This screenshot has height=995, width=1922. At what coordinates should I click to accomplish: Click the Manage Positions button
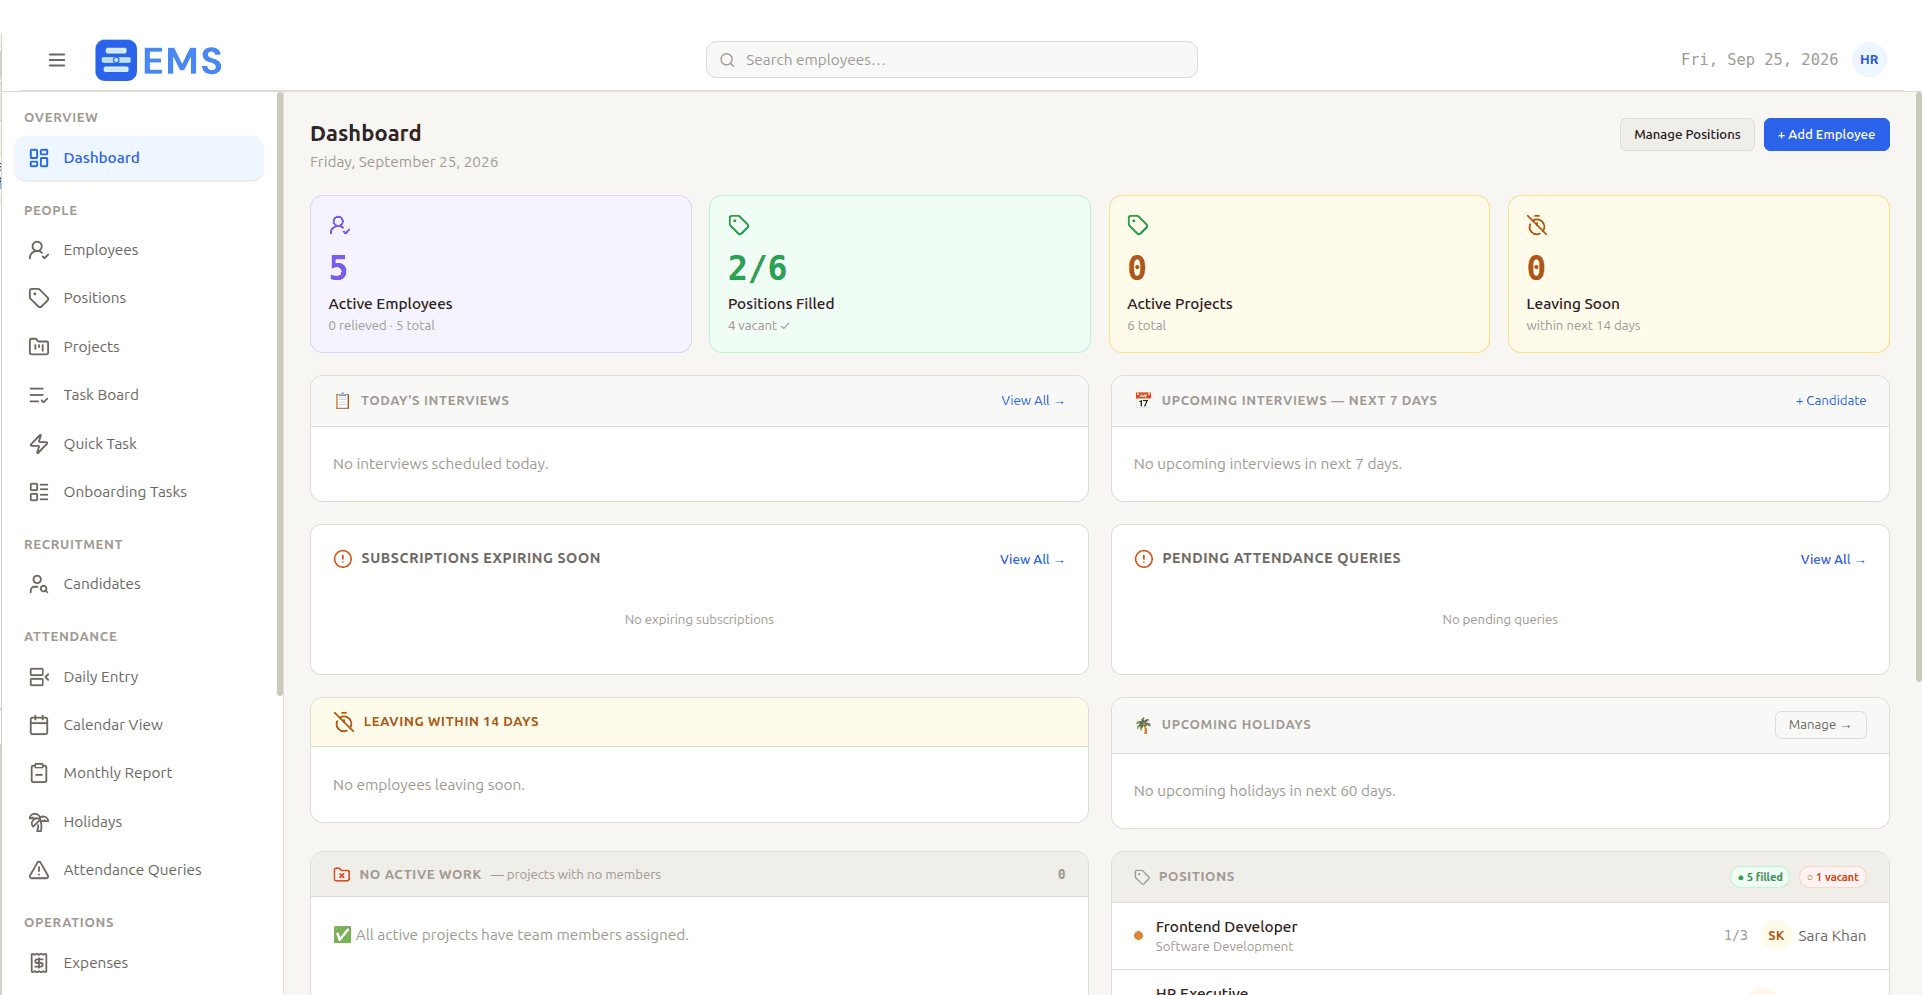1687,135
